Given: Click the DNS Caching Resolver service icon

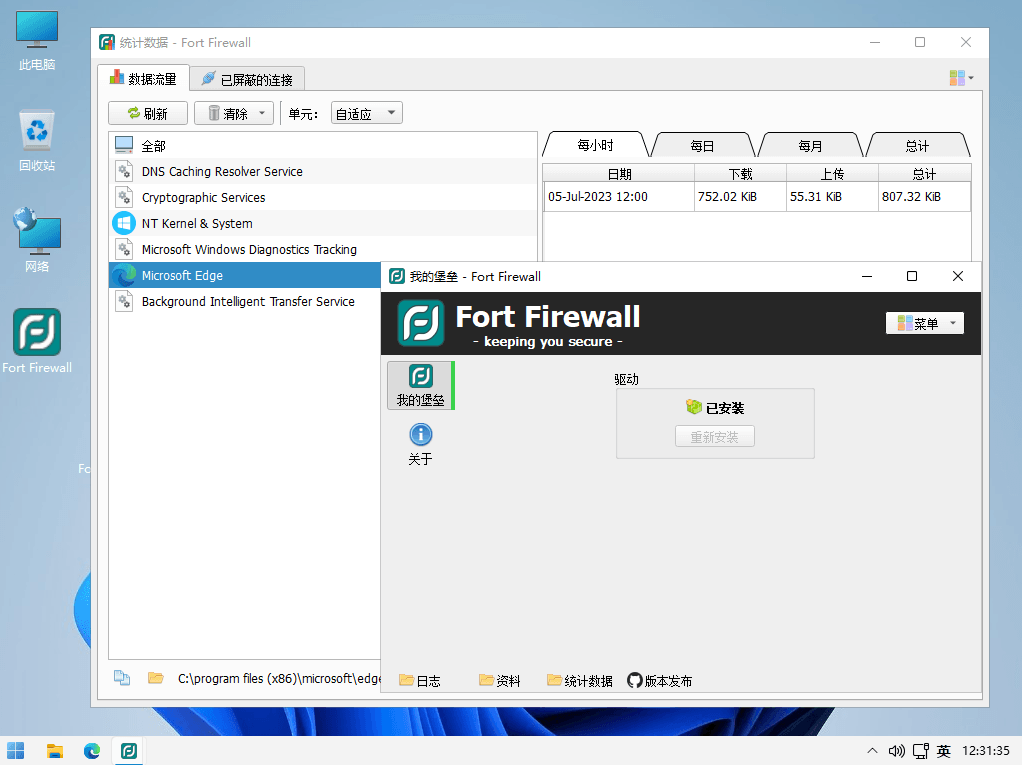Looking at the screenshot, I should pos(124,171).
